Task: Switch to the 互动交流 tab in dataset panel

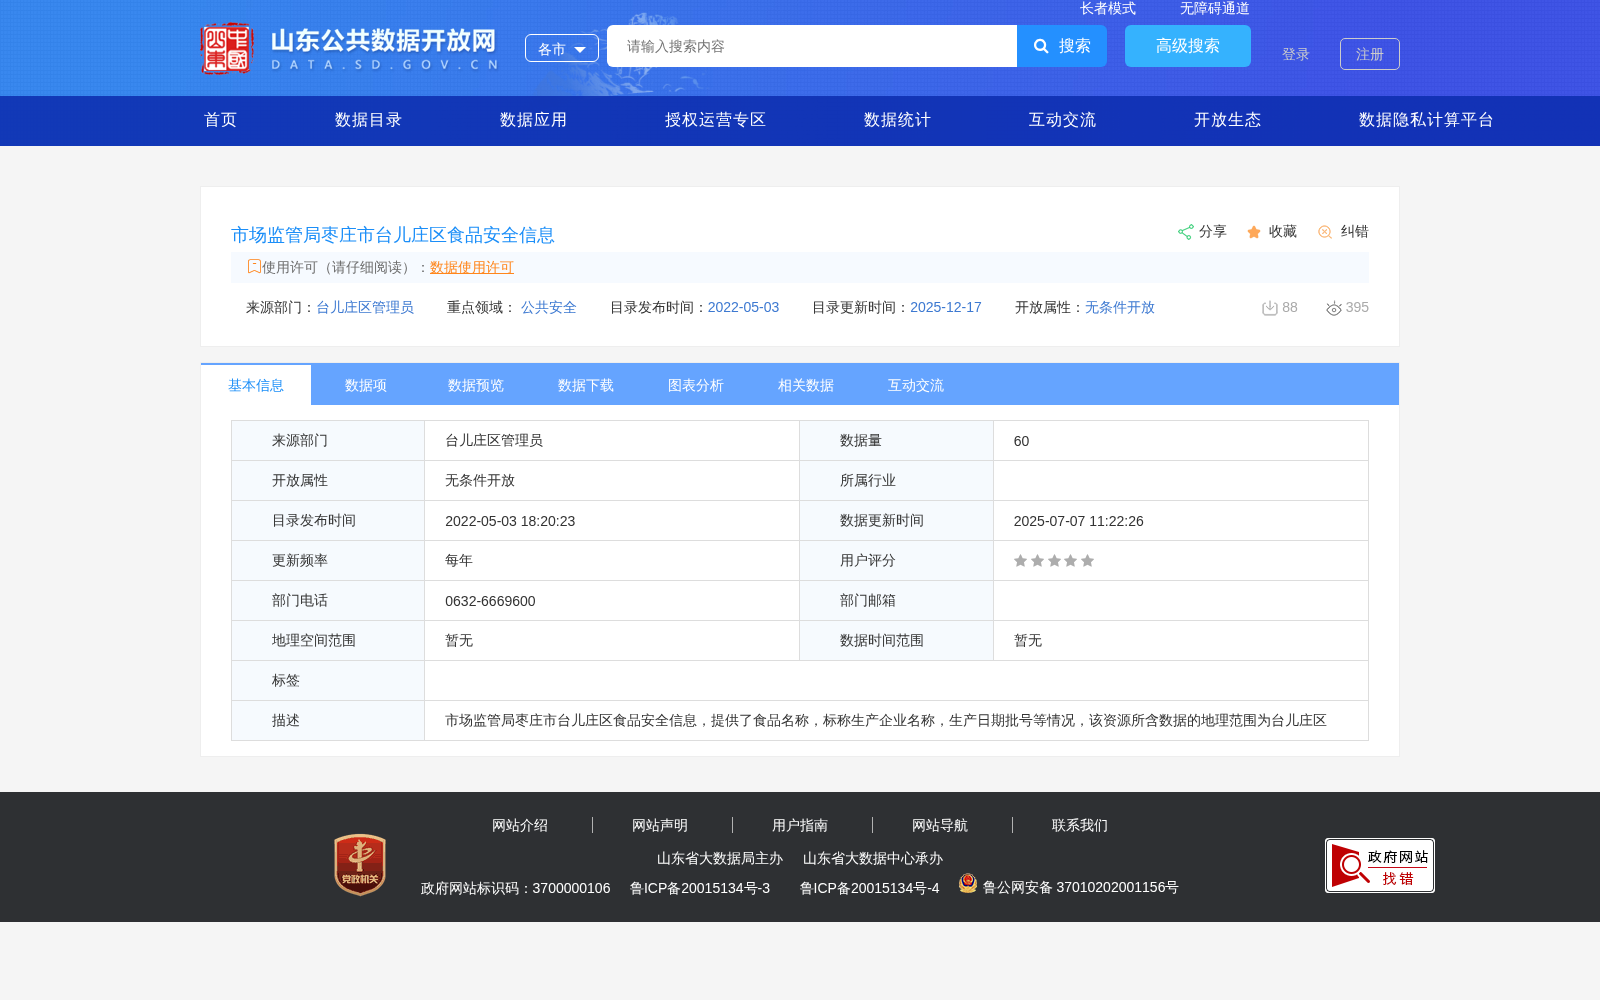Action: 916,385
